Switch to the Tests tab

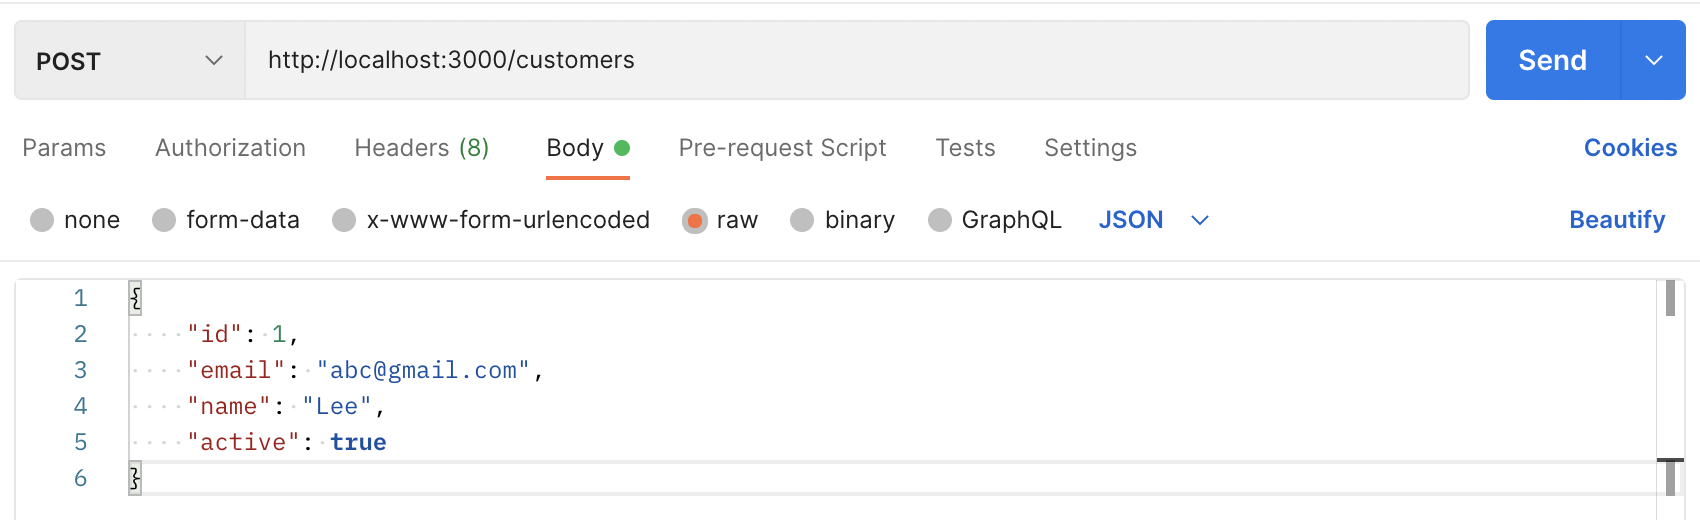[x=965, y=148]
